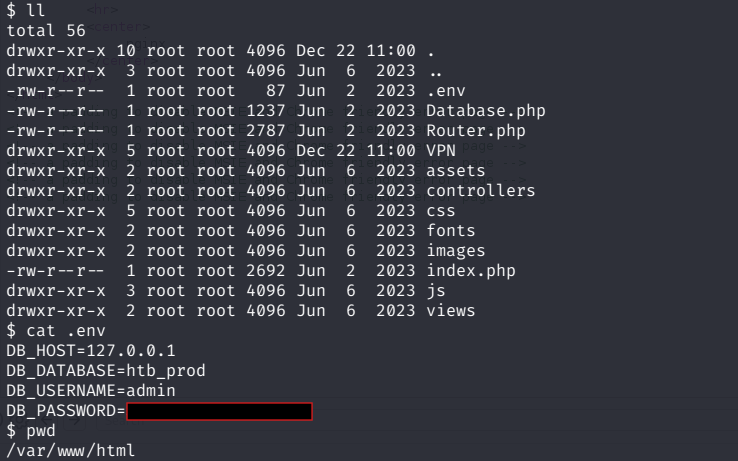The height and width of the screenshot is (461, 738).
Task: Click the "total 56" output line
Action: coord(45,30)
